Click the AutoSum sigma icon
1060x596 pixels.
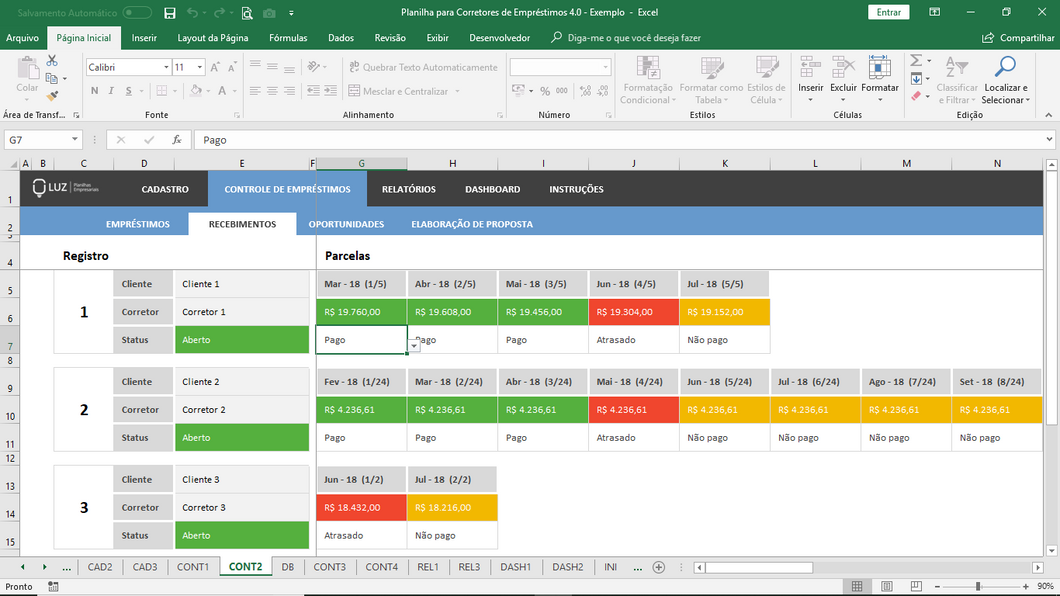click(x=916, y=61)
